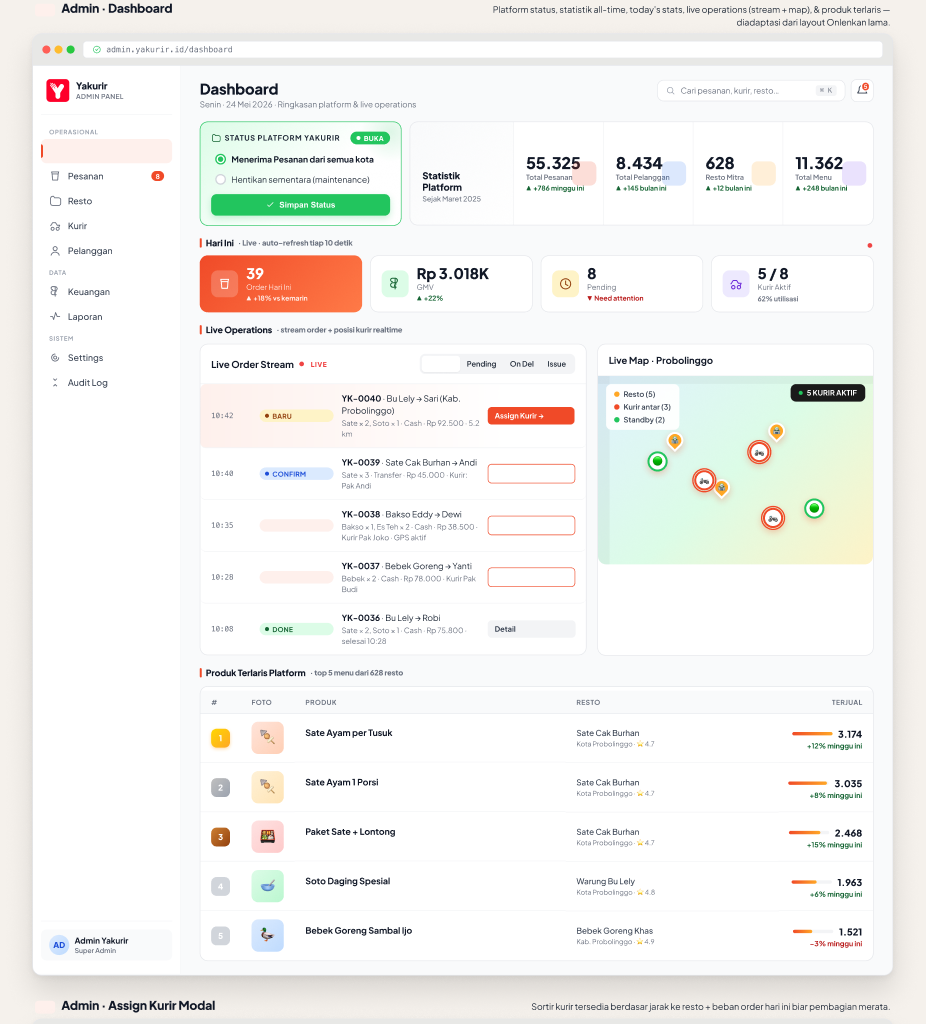Click the Soto Daging Spesial product thumbnail
This screenshot has width=926, height=1024.
267,886
